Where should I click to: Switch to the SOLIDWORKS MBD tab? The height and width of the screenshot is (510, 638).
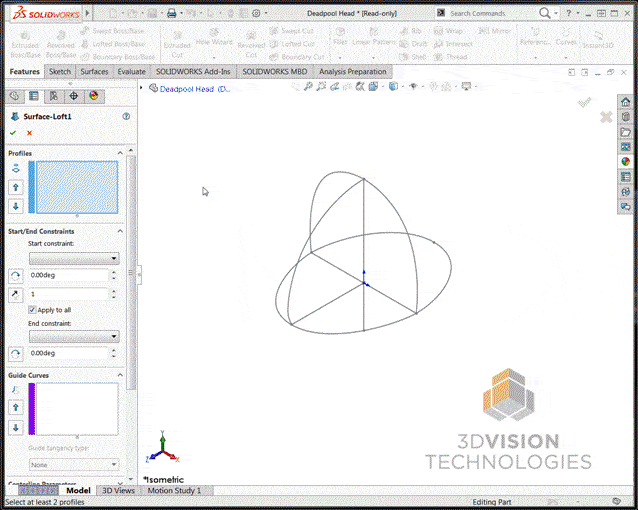coord(275,72)
